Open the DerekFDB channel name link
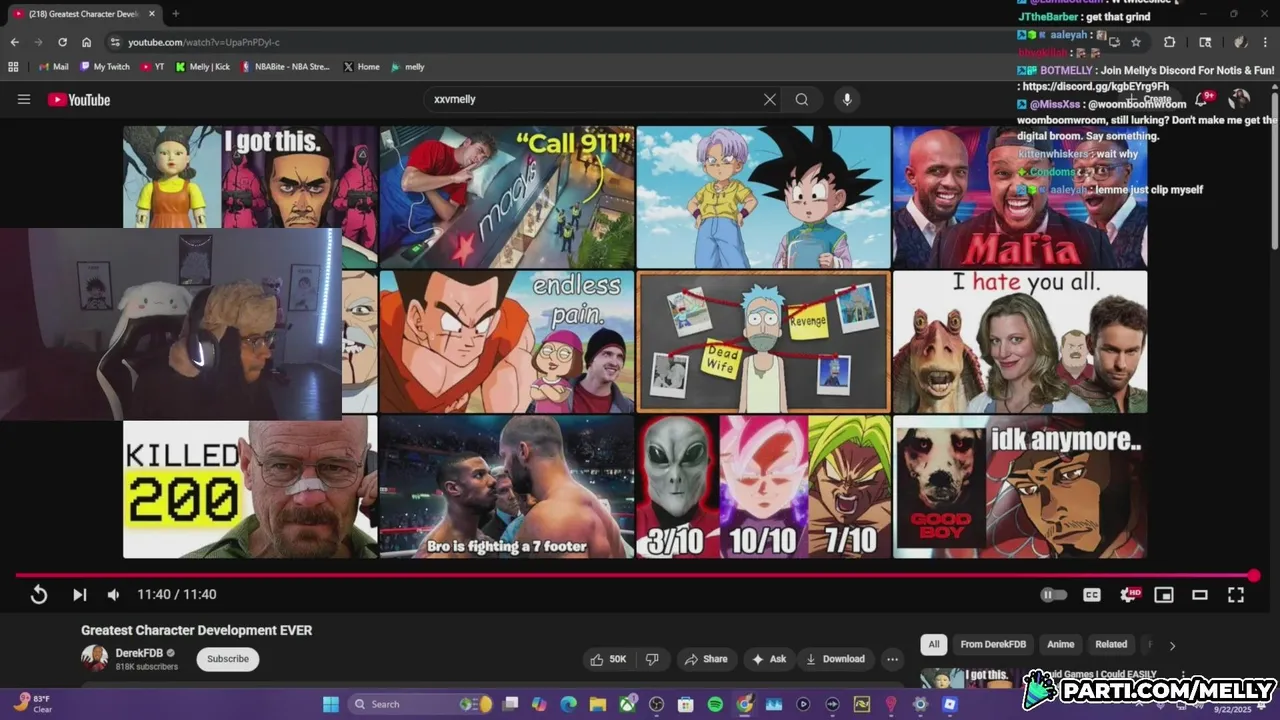The image size is (1280, 720). (140, 653)
